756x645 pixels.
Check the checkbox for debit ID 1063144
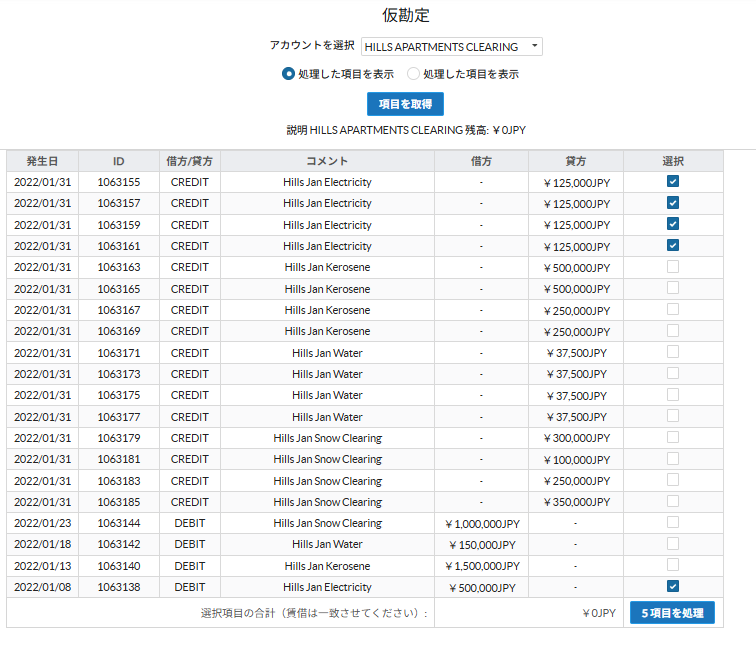pos(673,523)
